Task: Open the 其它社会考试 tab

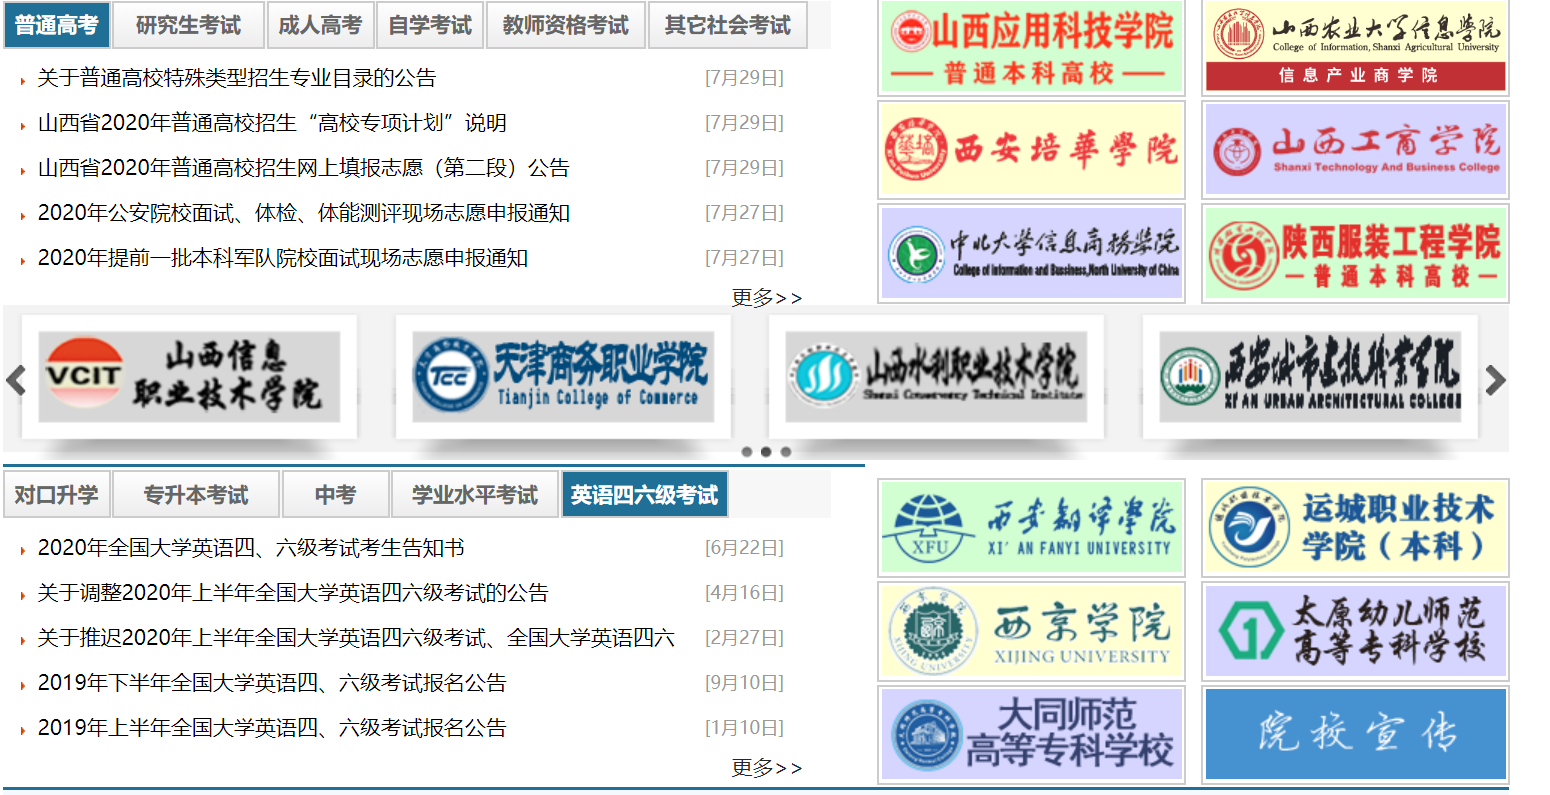Action: tap(728, 25)
